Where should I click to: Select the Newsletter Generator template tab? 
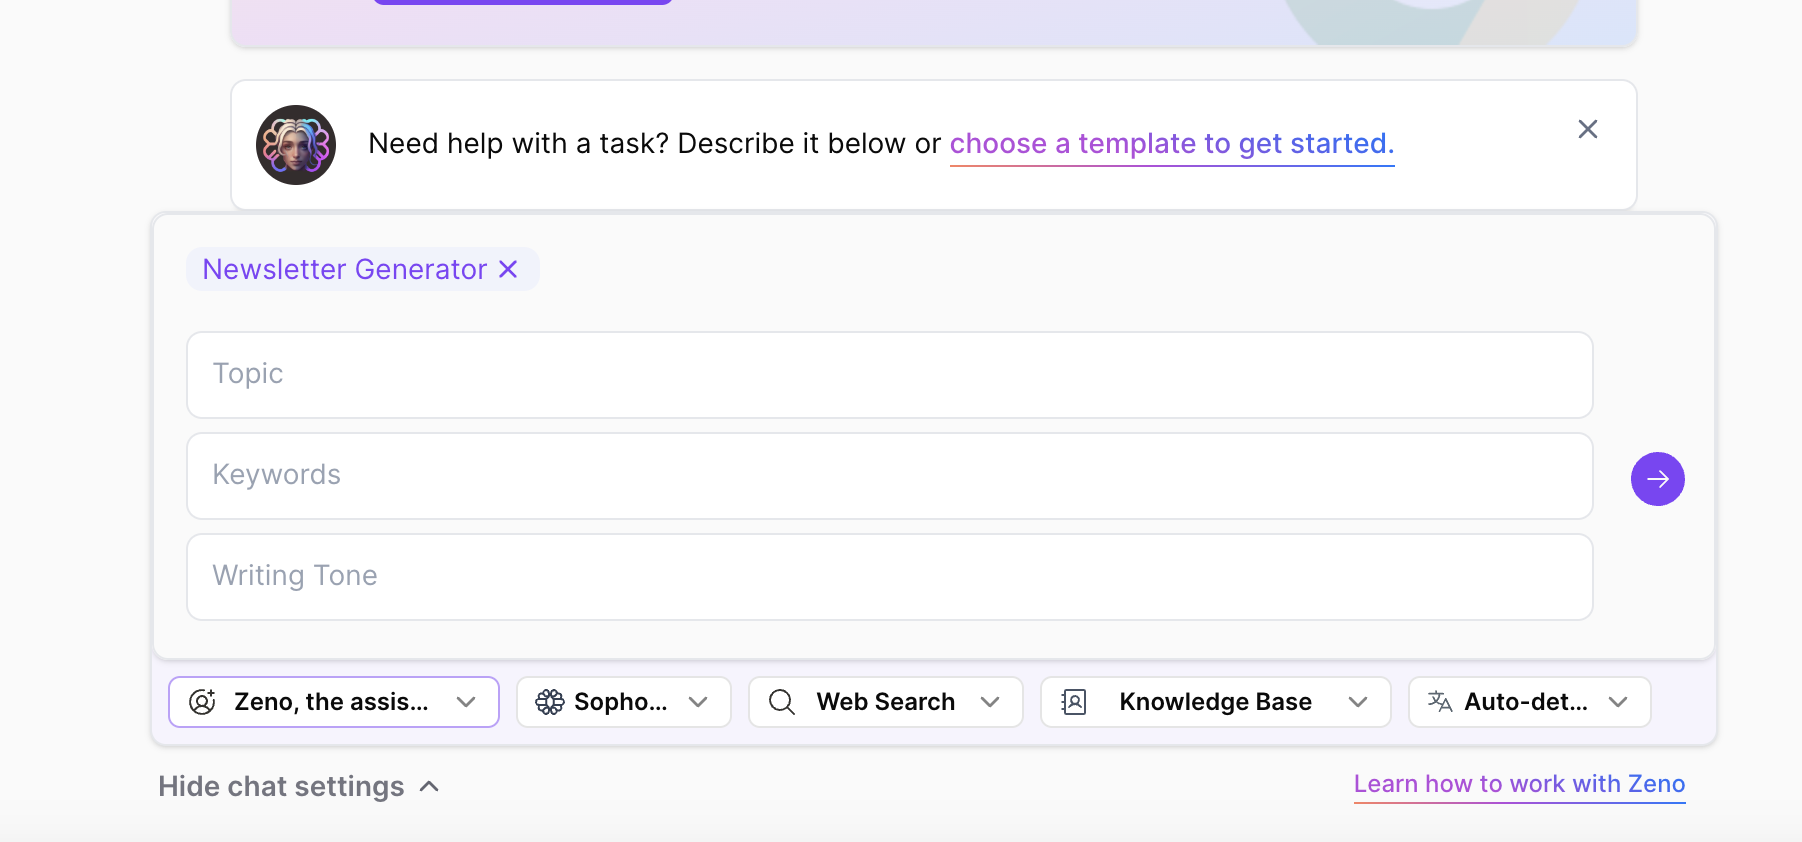click(343, 269)
